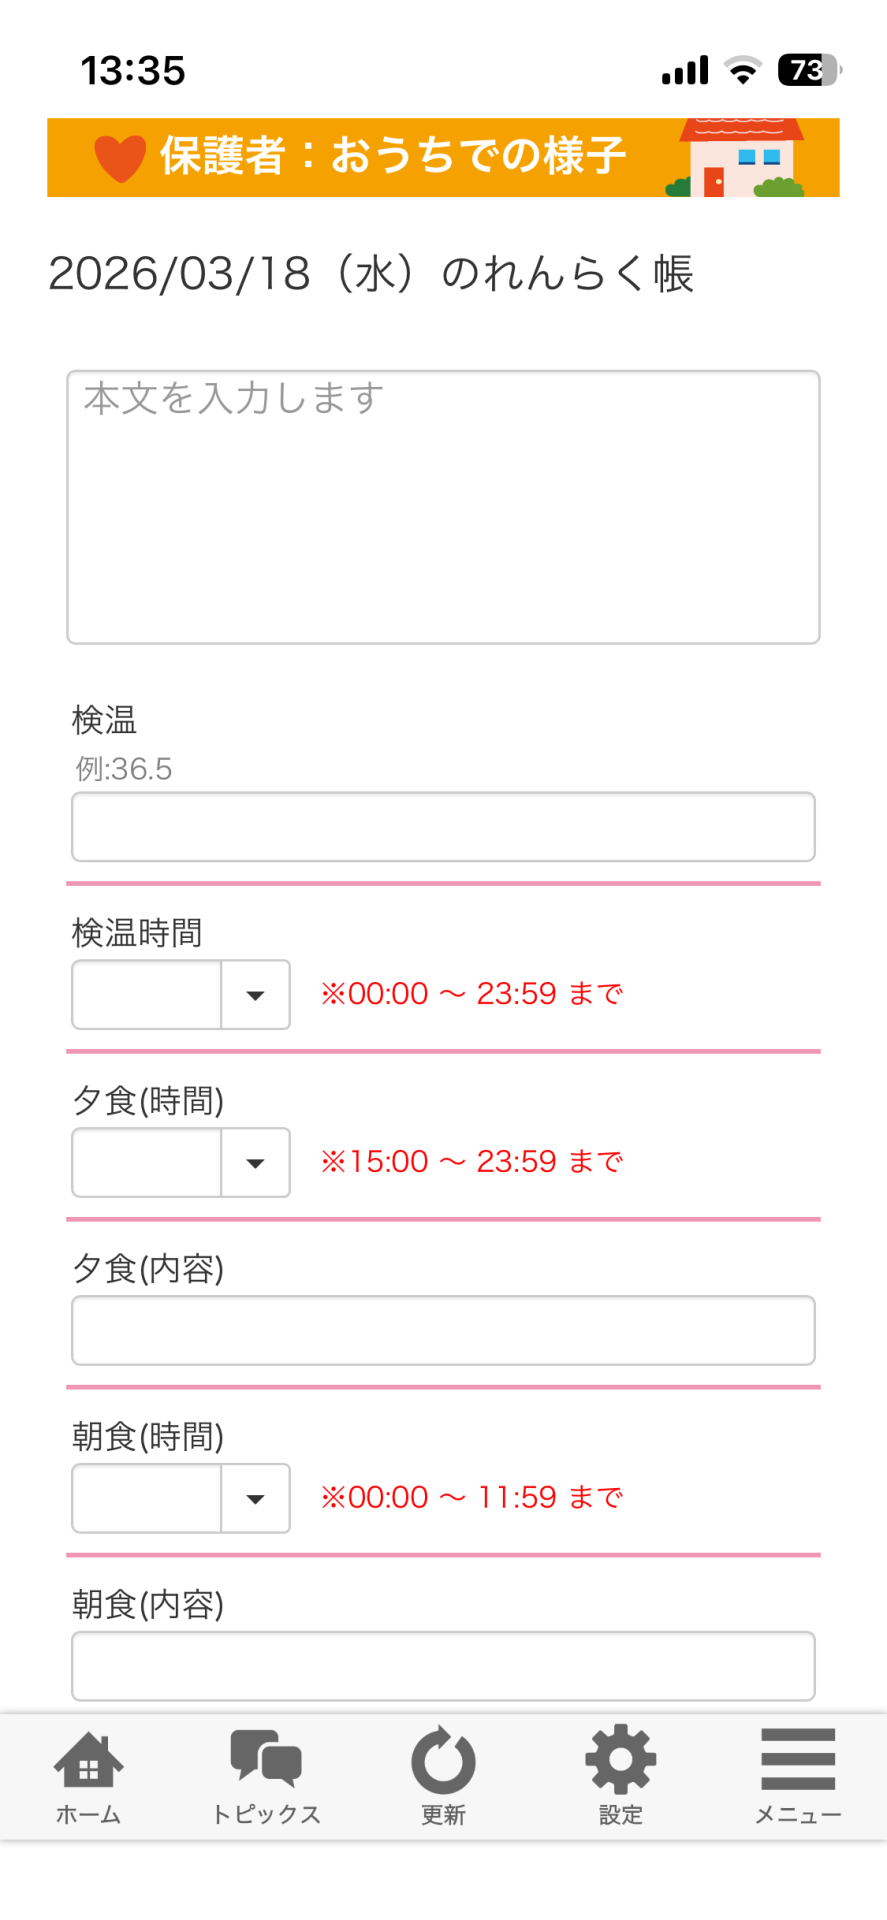This screenshot has width=887, height=1920.
Task: Expand the 検温時間 dropdown arrow
Action: [255, 995]
